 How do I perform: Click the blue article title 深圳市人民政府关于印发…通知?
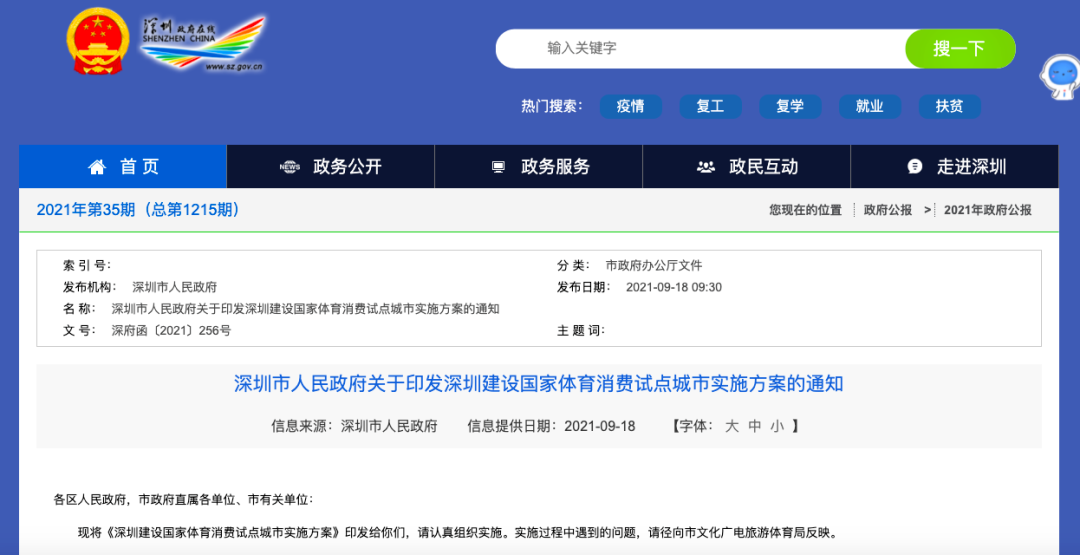539,384
